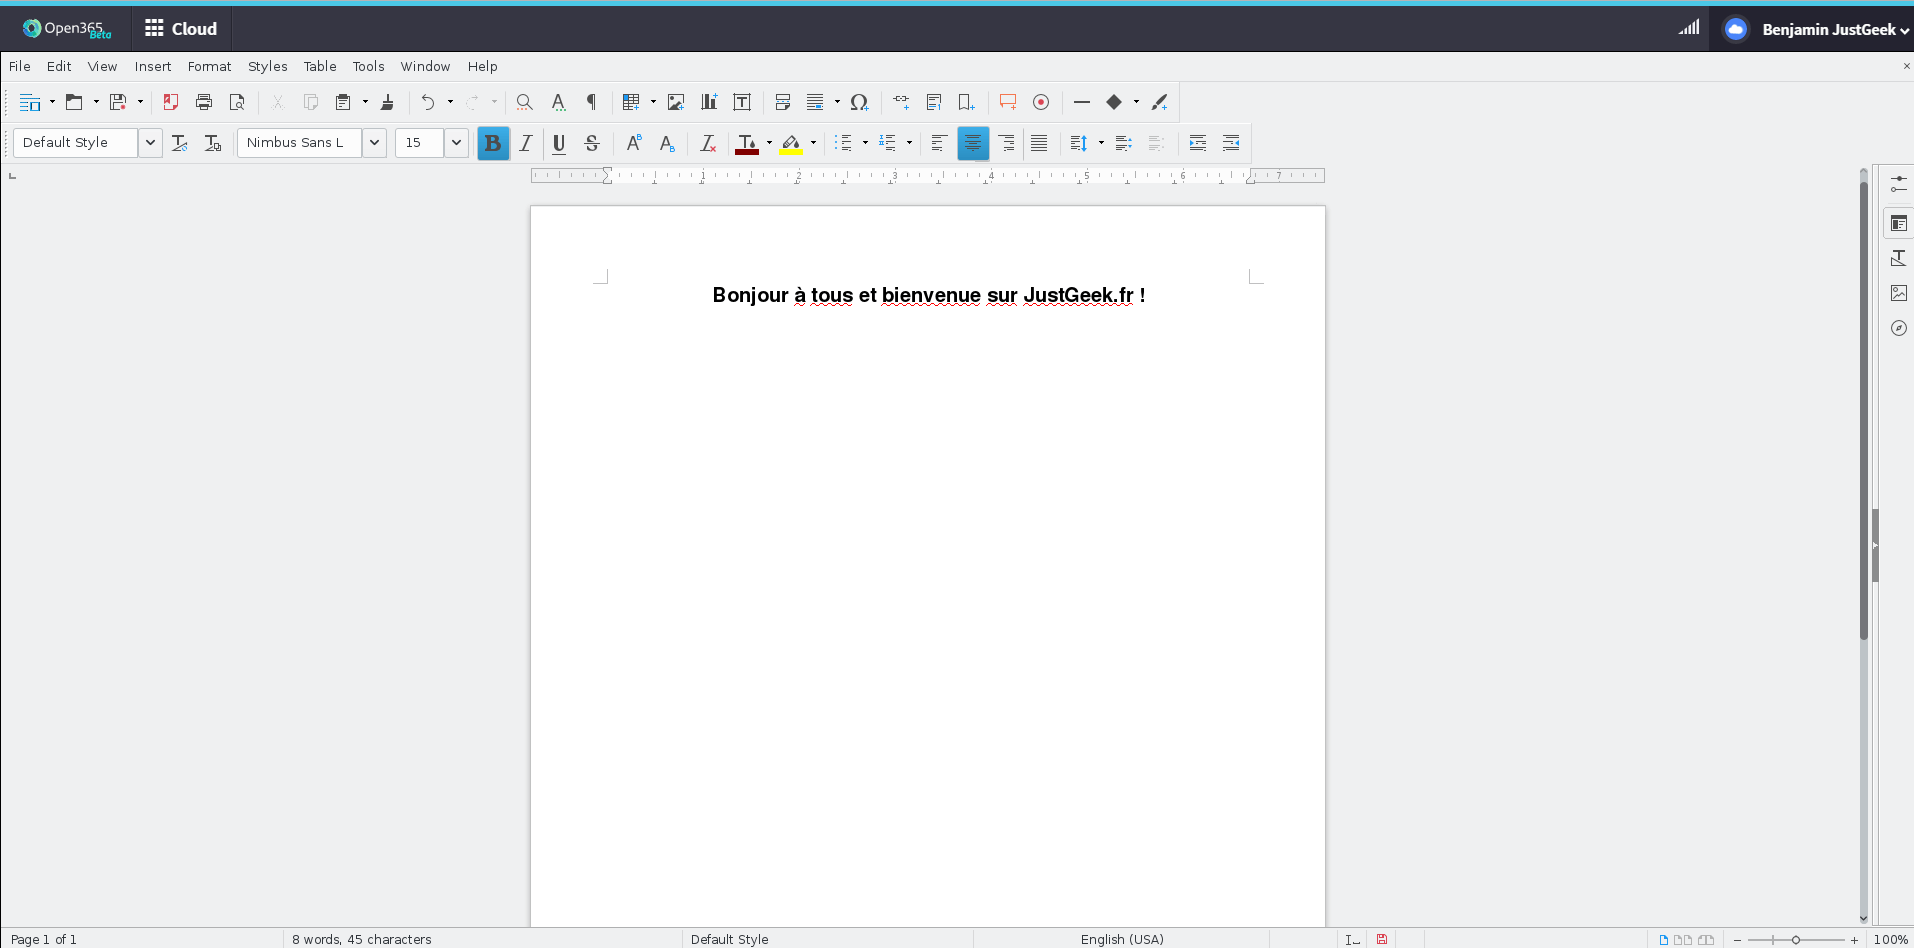
Task: Open the Edit menu
Action: pos(59,67)
